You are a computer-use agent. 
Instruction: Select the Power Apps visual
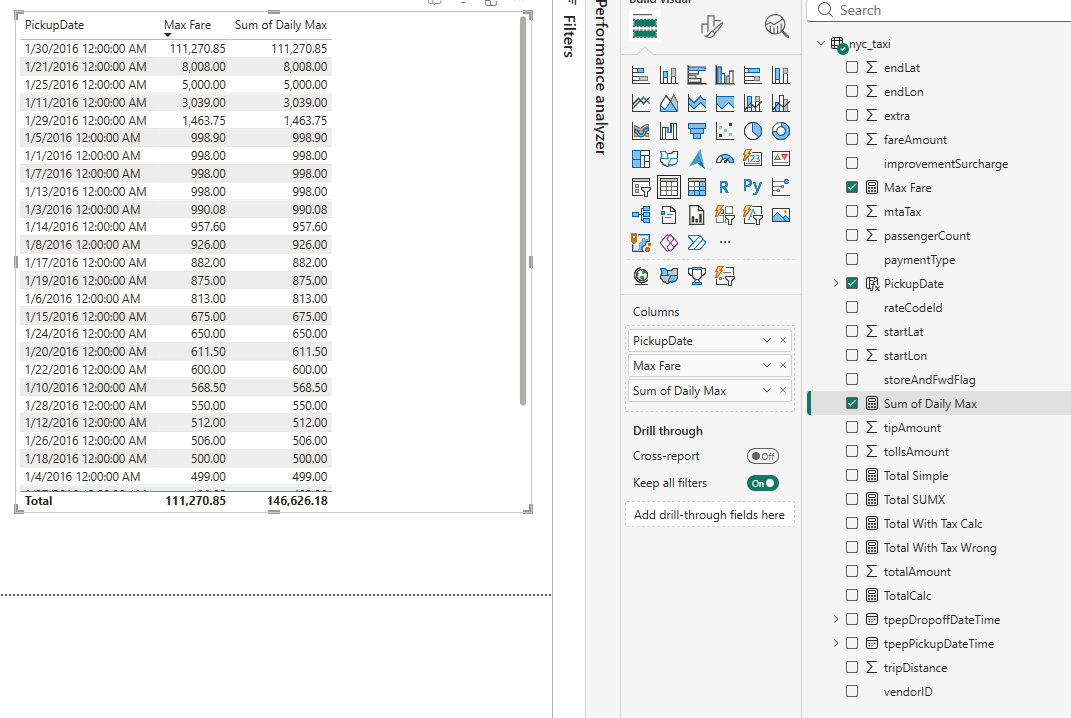coord(669,243)
